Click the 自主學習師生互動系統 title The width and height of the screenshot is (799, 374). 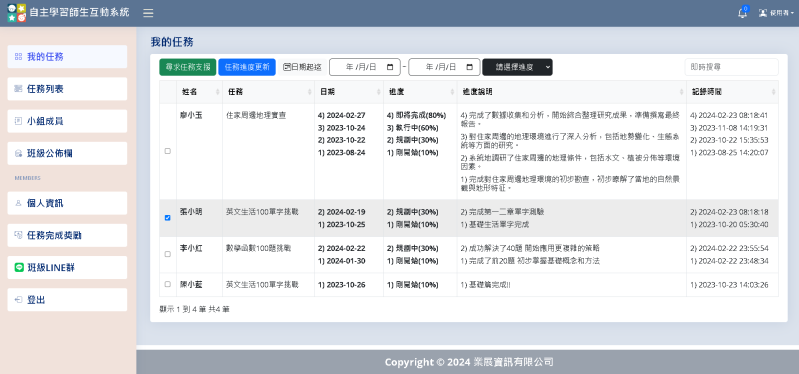click(79, 13)
